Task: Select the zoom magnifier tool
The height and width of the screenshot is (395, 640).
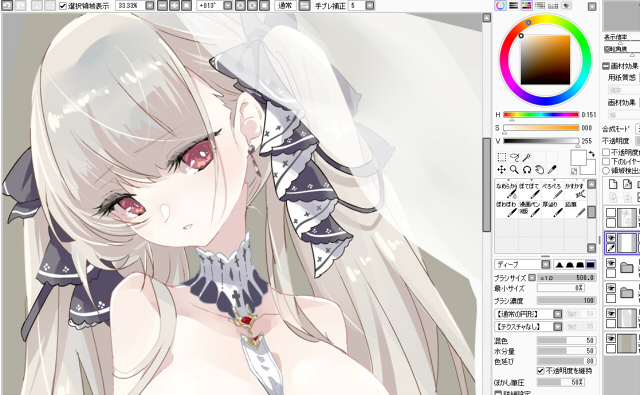Action: tap(514, 169)
